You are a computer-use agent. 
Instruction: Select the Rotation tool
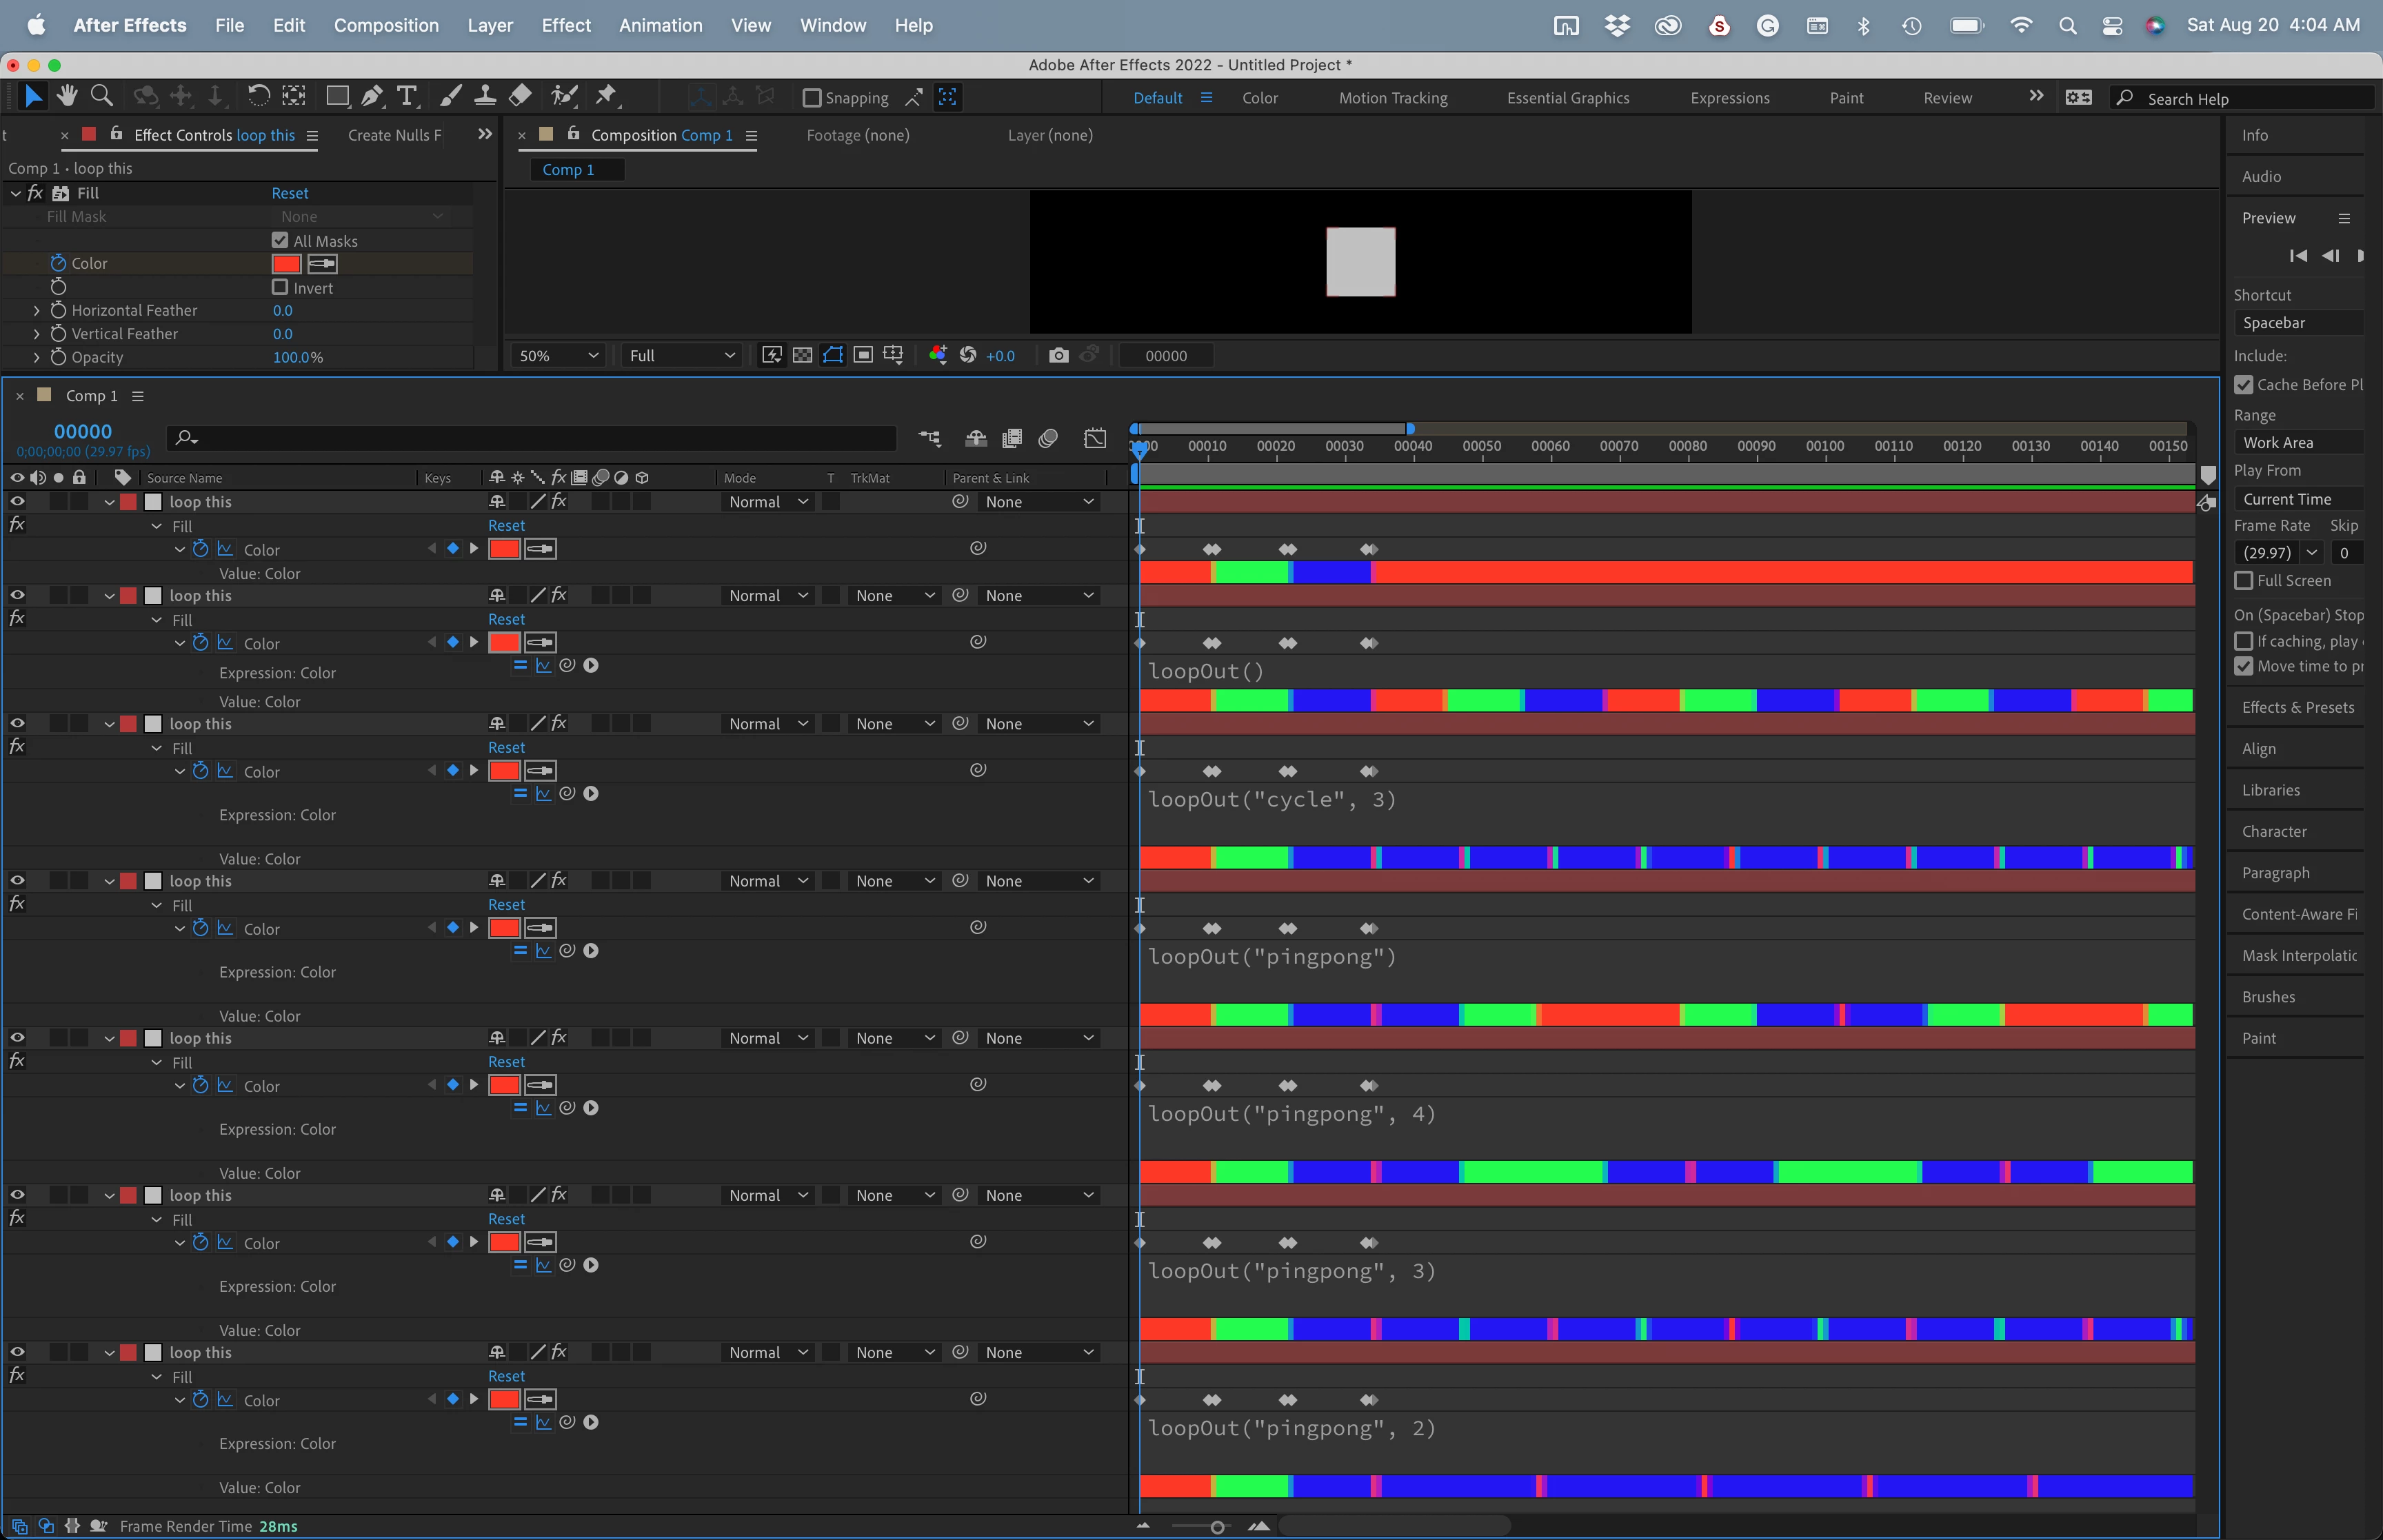[x=258, y=96]
